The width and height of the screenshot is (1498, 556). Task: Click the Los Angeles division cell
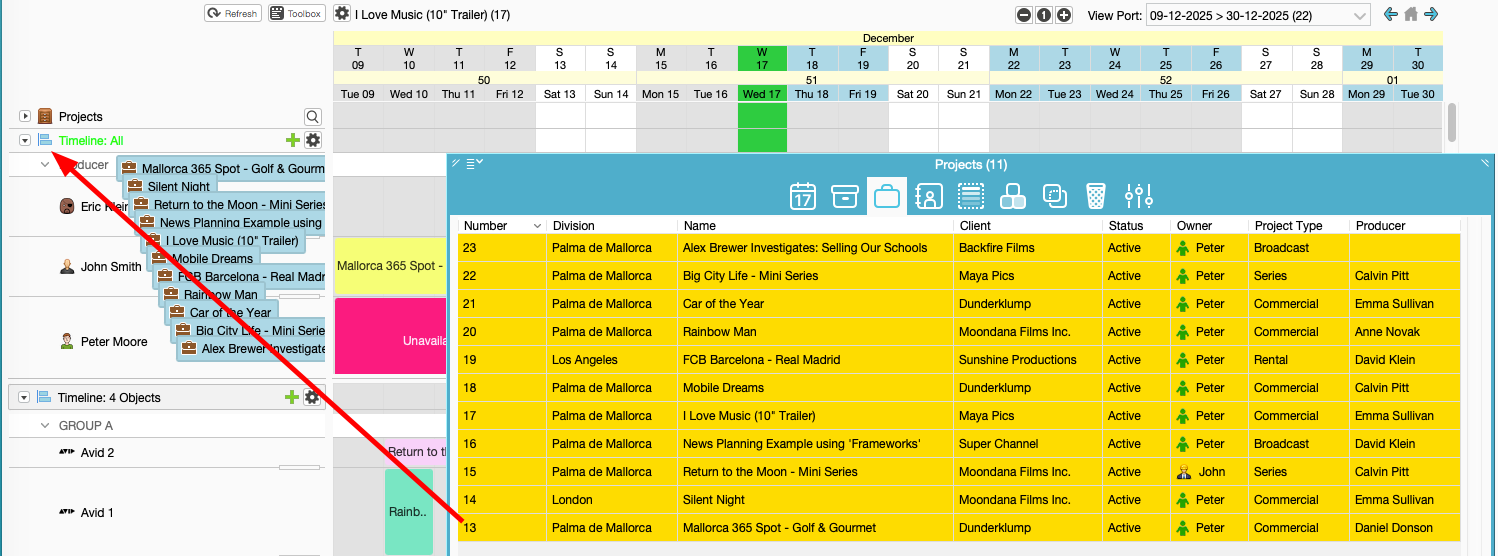click(612, 360)
